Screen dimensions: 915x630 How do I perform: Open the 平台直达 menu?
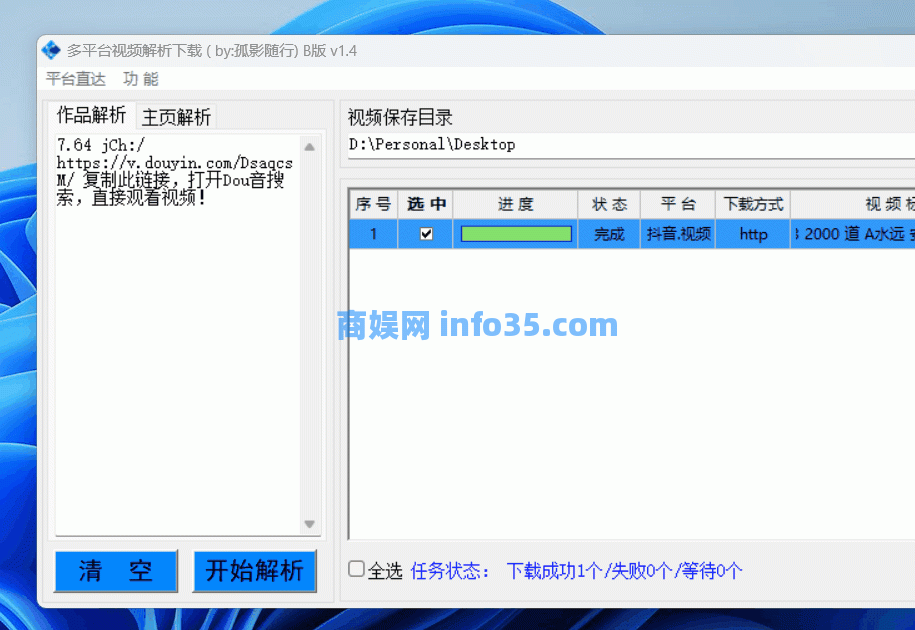(75, 79)
